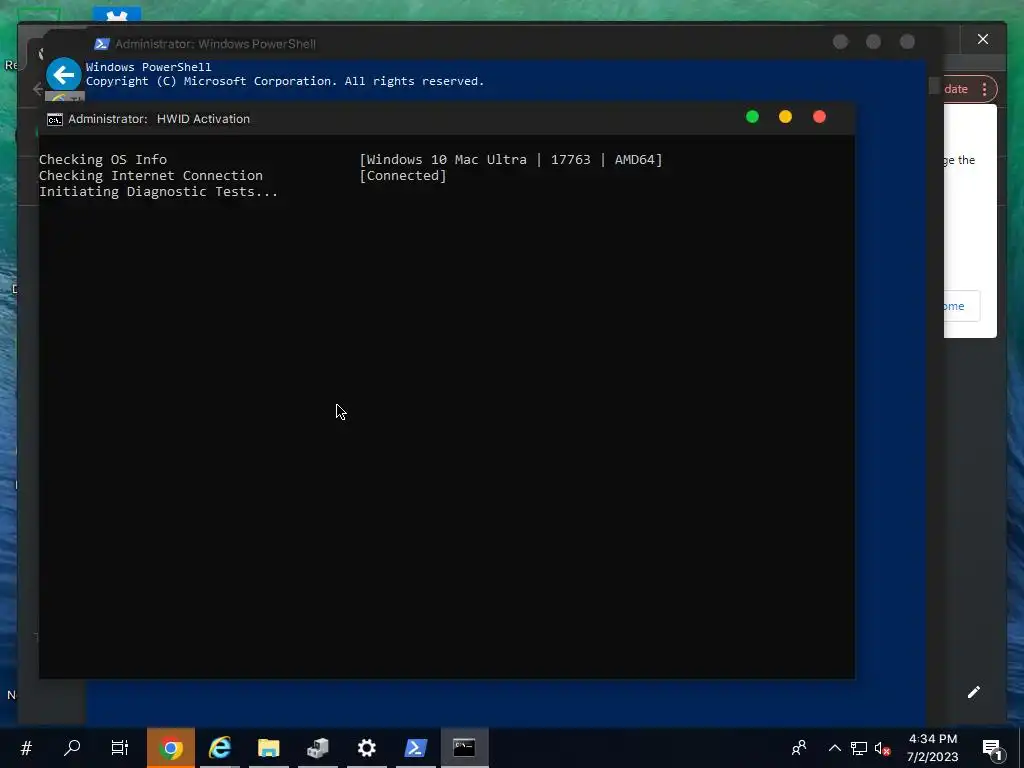Open taskbar Search magnifier
The image size is (1024, 768).
click(x=72, y=748)
